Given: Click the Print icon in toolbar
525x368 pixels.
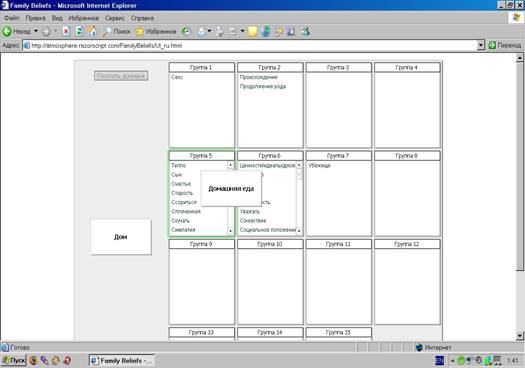Looking at the screenshot, I should tap(220, 31).
